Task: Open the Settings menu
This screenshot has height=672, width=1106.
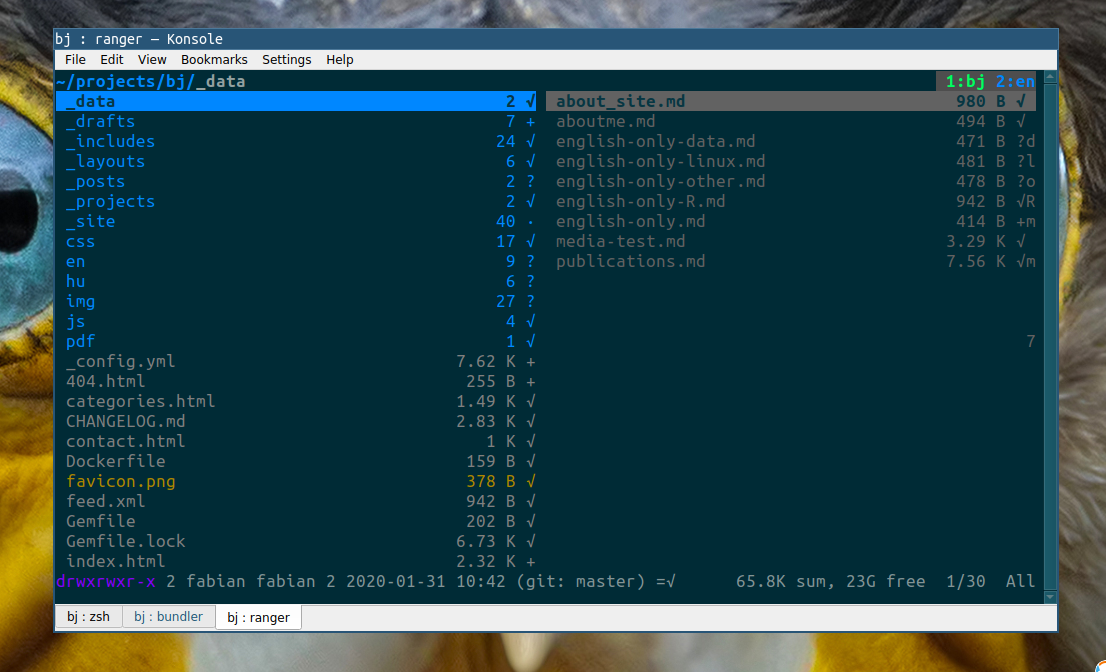Action: 286,59
